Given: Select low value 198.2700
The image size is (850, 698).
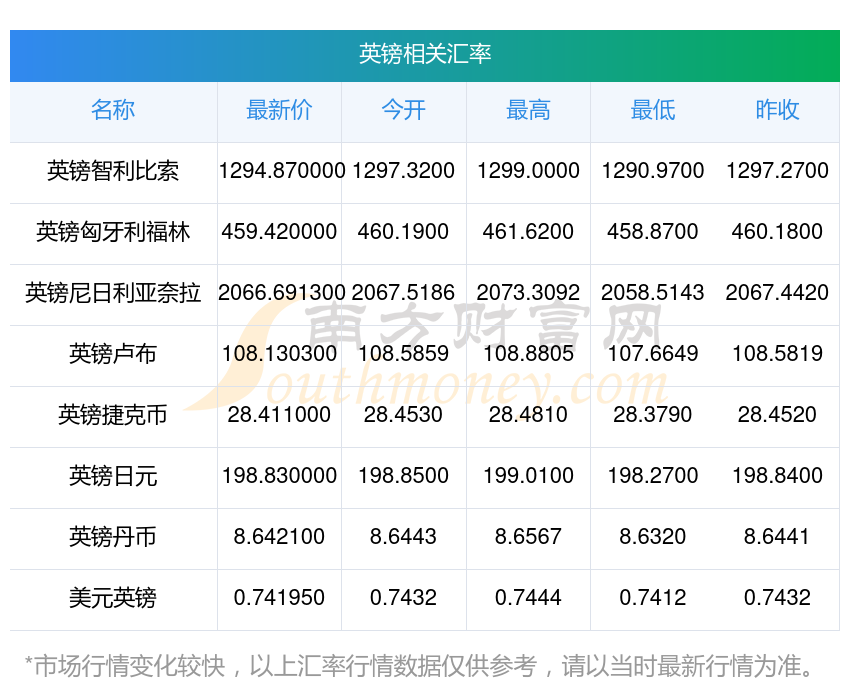Looking at the screenshot, I should click(x=653, y=476).
